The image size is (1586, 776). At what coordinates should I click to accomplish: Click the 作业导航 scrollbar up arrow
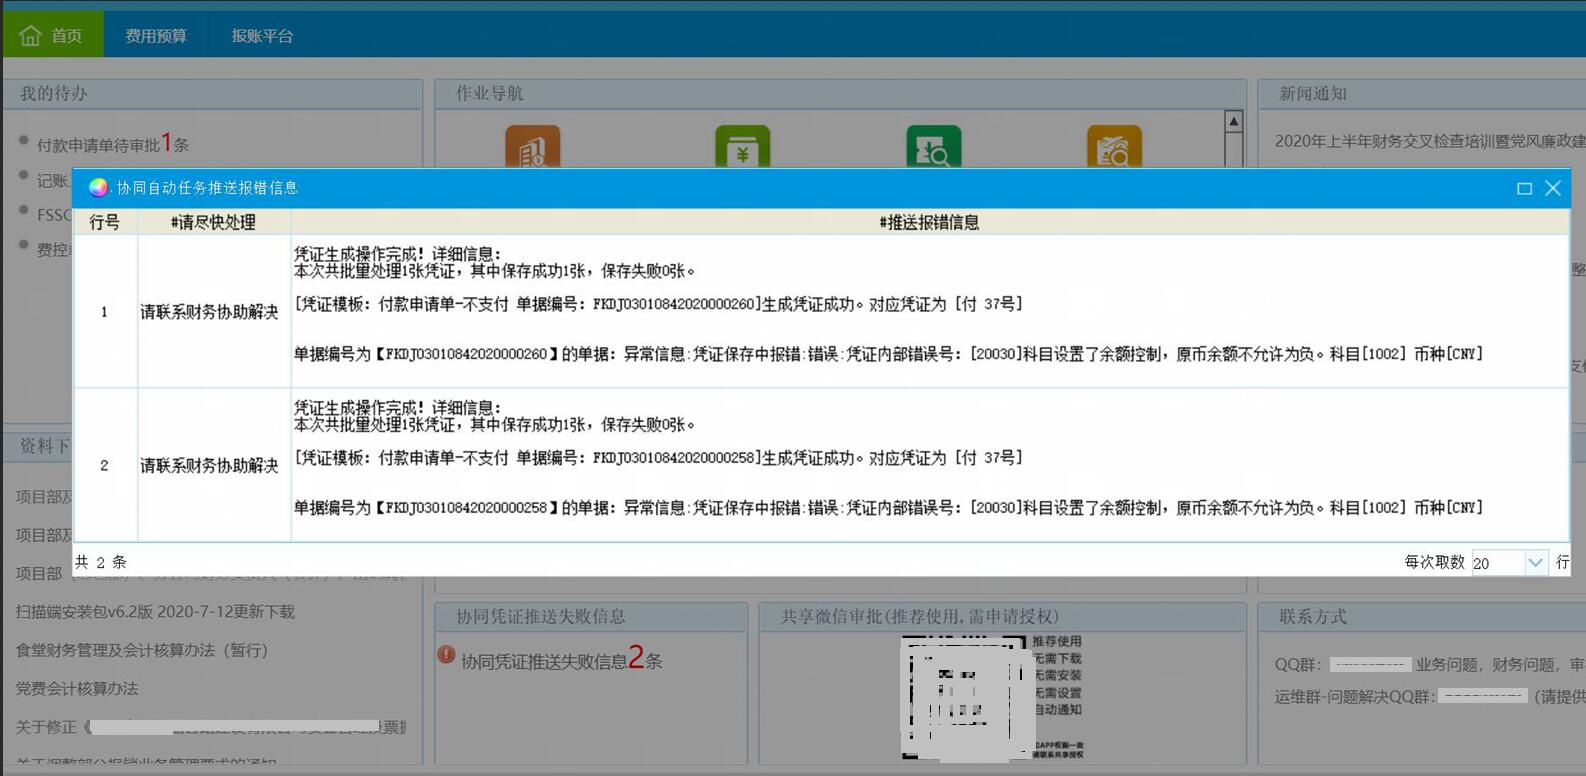tap(1234, 121)
